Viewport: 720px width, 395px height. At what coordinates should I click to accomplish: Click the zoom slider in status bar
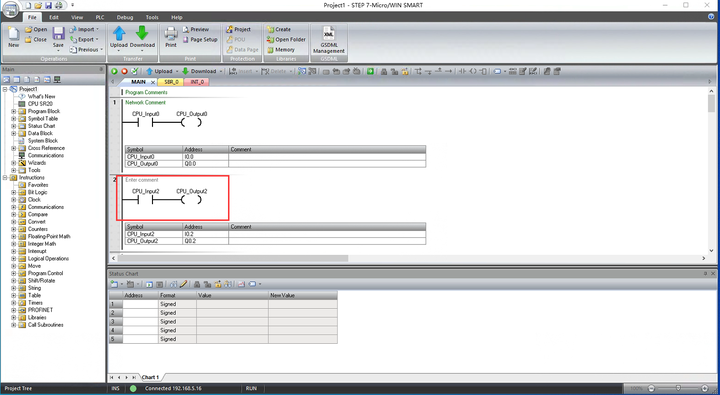[678, 389]
